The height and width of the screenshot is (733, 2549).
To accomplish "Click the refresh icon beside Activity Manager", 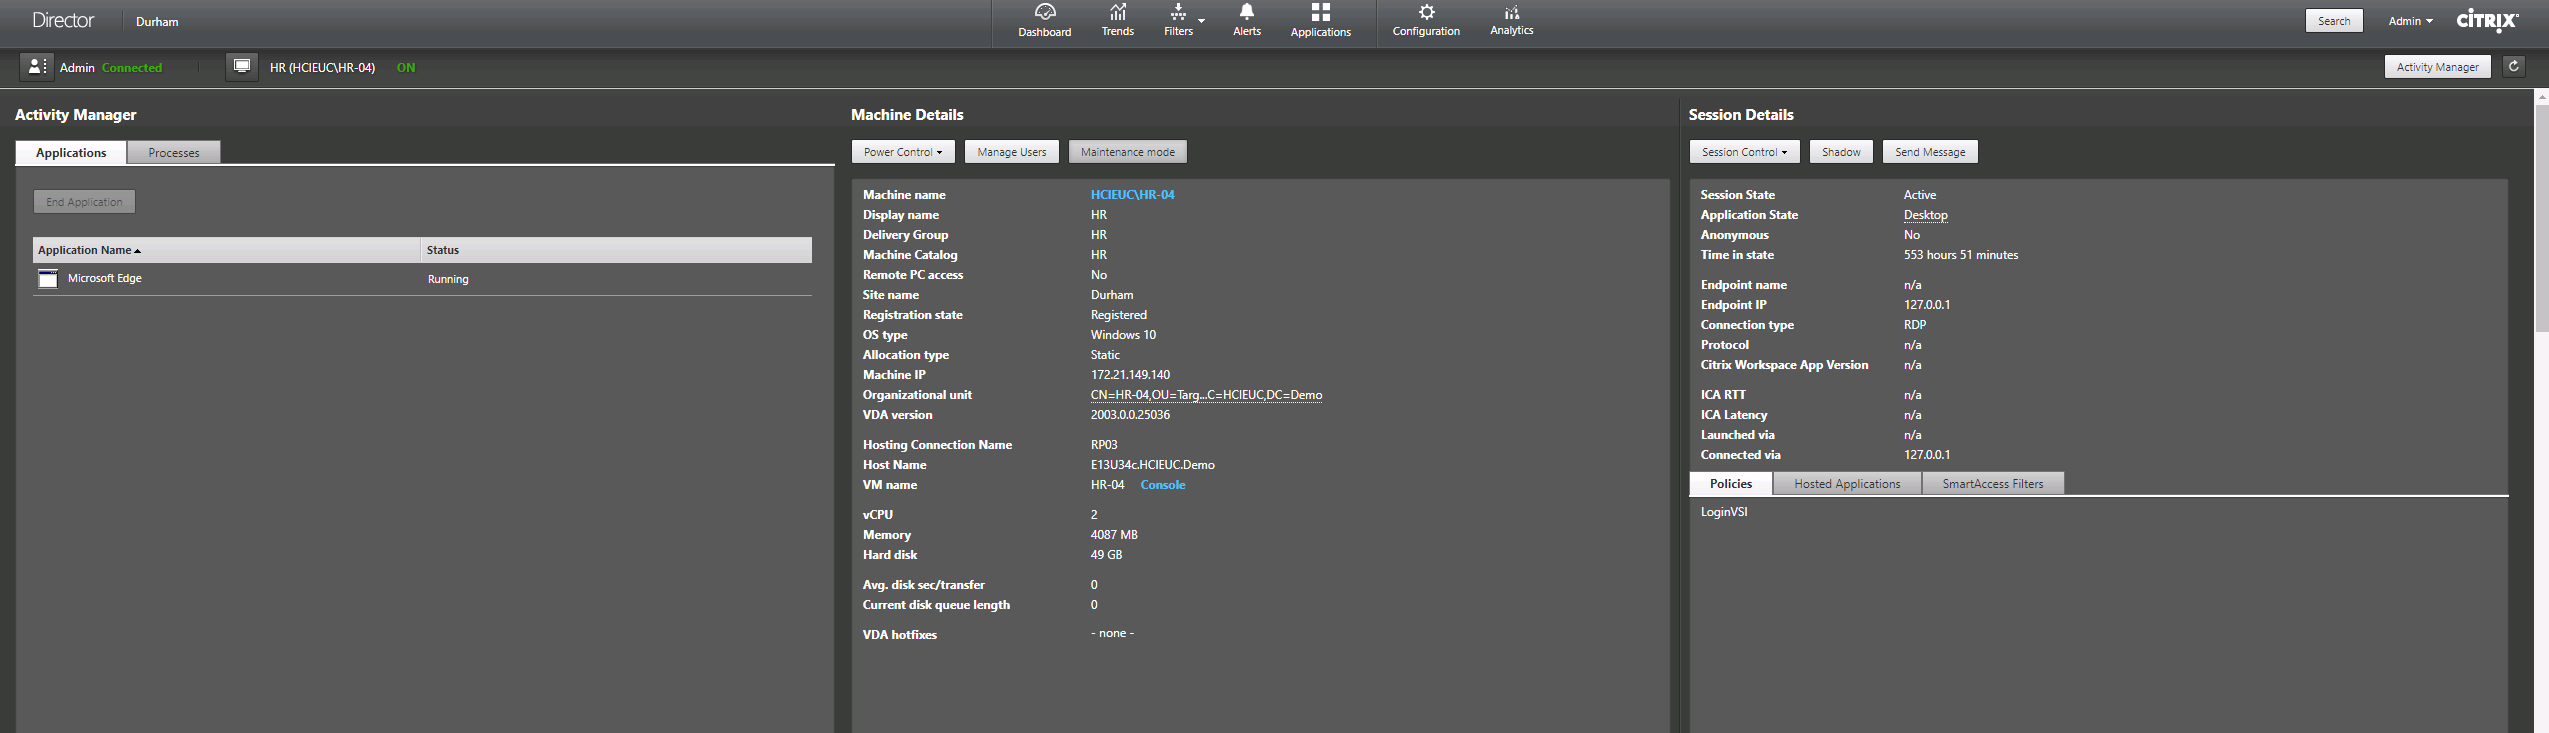I will point(2513,66).
